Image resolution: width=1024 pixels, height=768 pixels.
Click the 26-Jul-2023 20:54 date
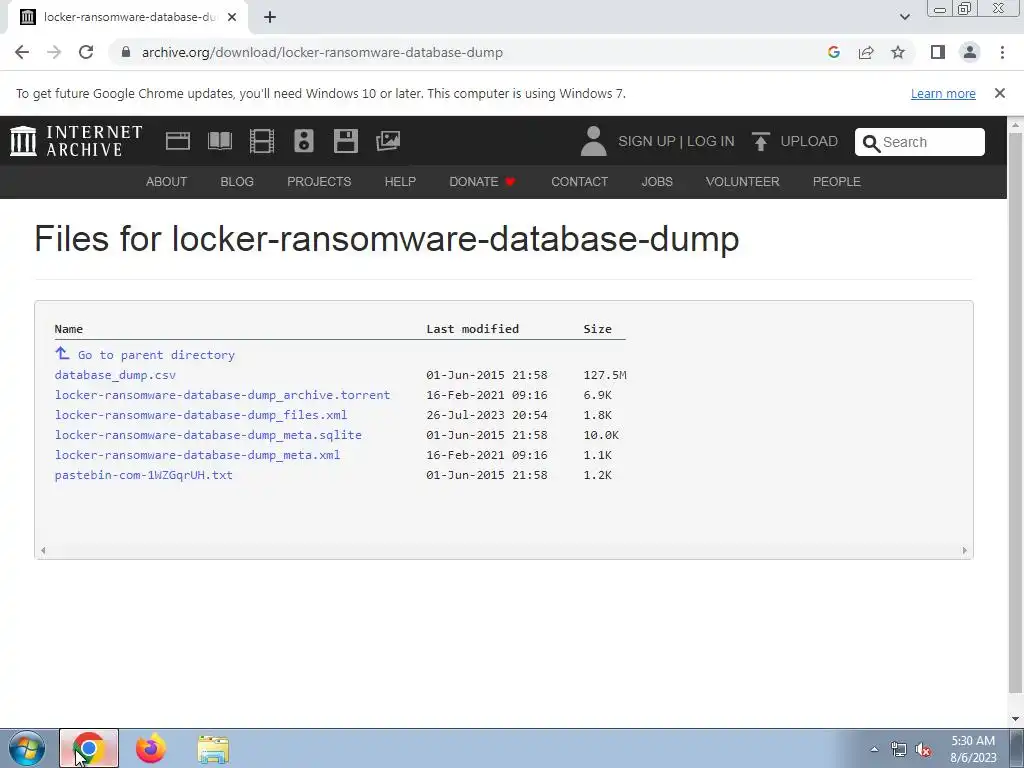(487, 415)
